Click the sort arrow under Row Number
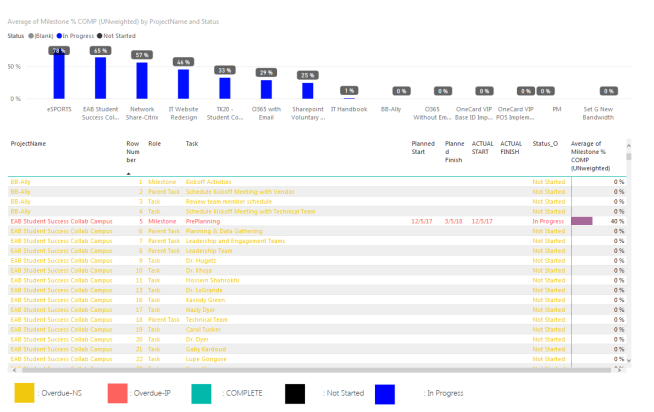654x412 pixels. tap(129, 172)
